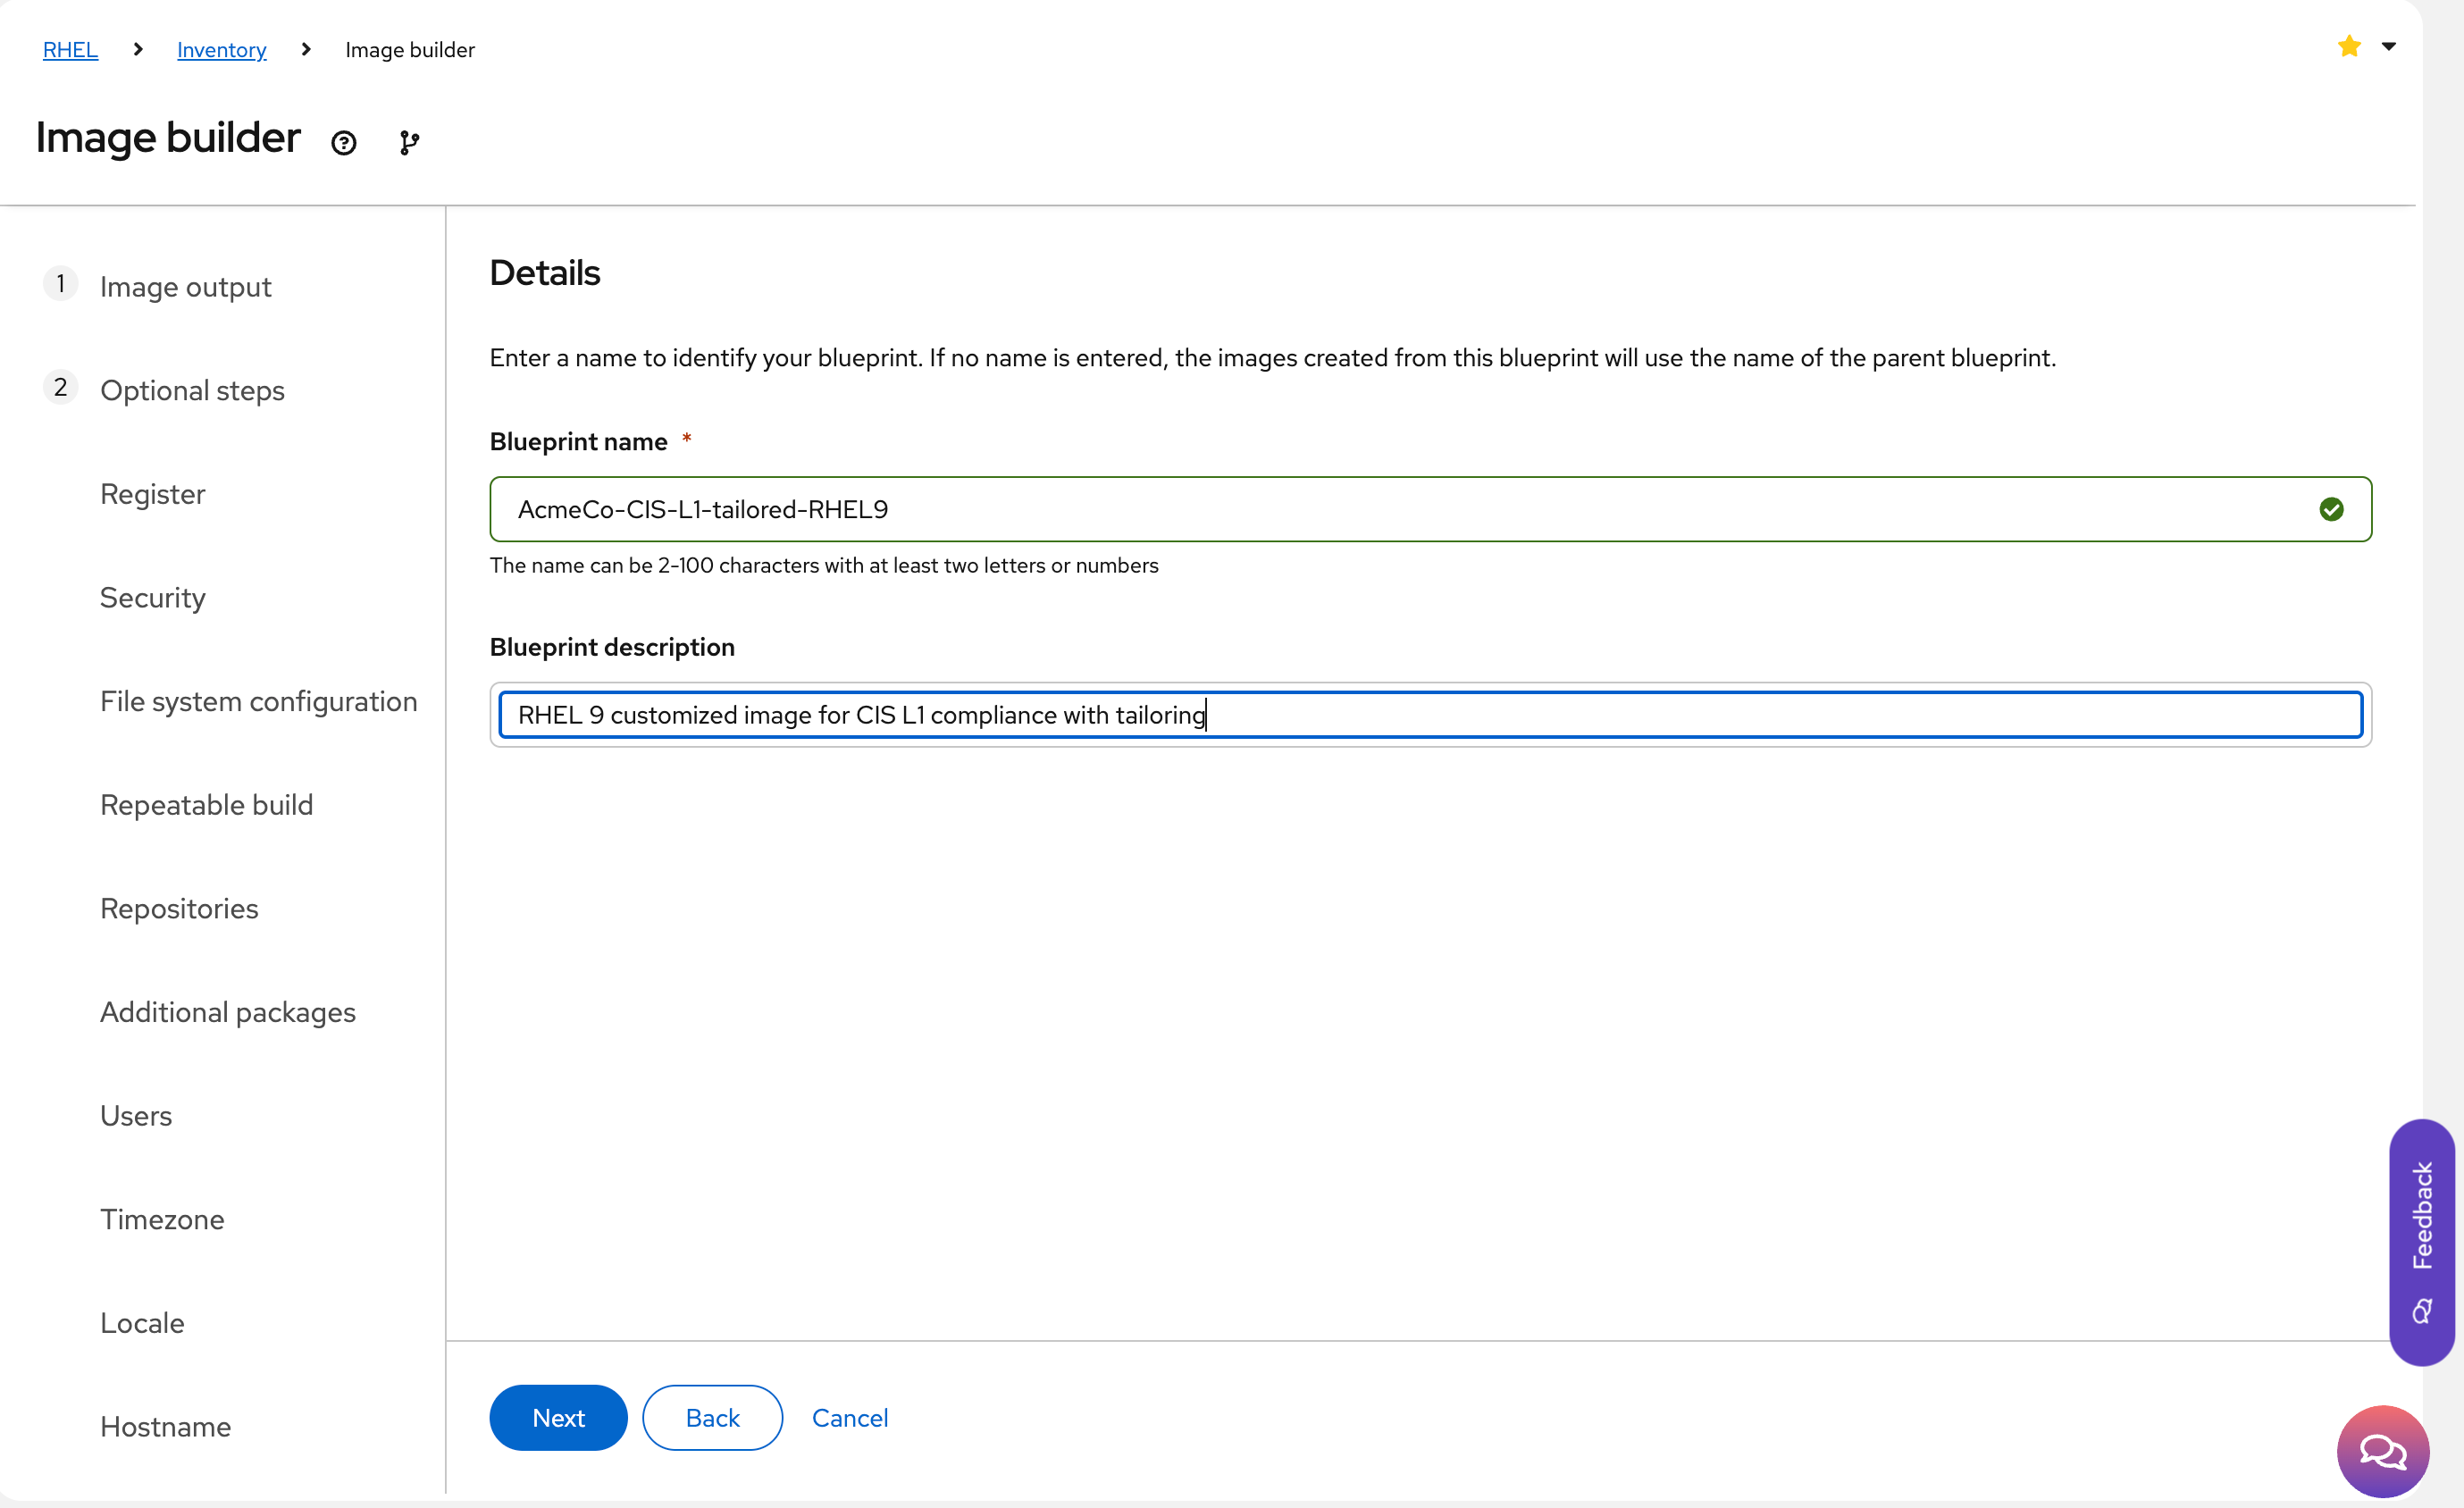Click the green validation check icon

(x=2331, y=510)
